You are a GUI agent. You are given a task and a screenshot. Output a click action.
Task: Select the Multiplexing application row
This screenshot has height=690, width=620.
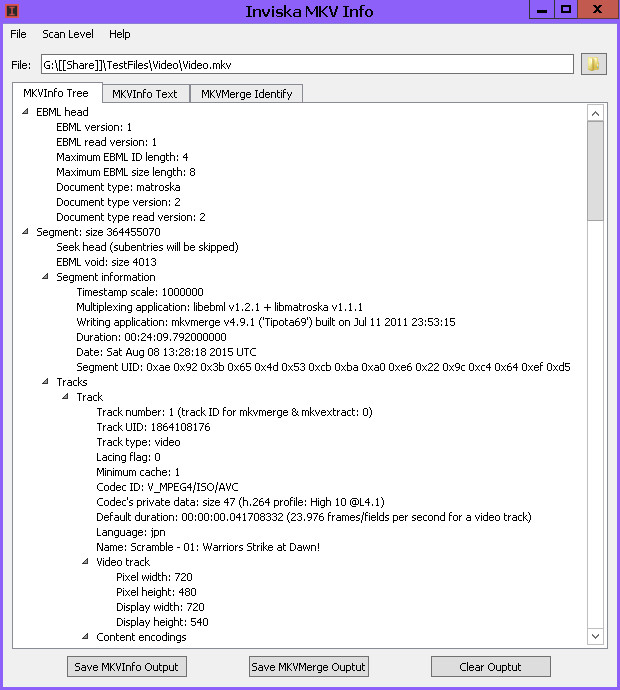pos(219,307)
